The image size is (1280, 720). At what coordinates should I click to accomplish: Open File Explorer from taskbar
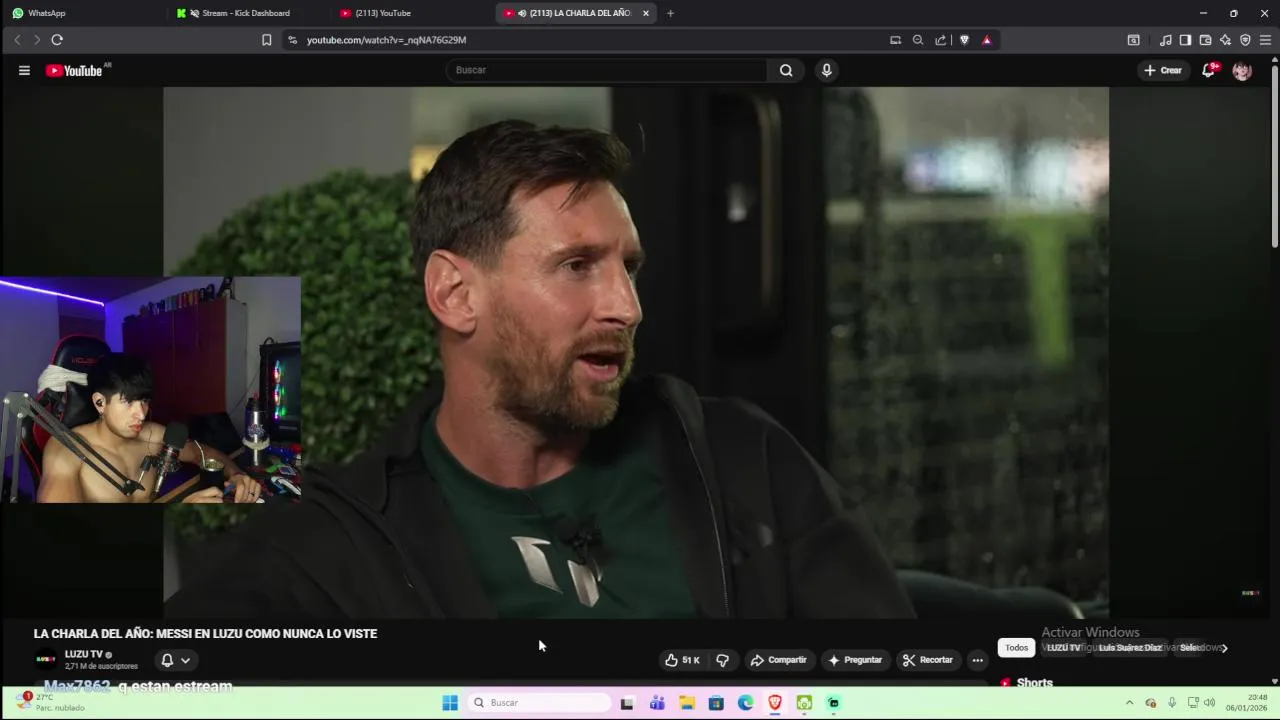click(687, 703)
